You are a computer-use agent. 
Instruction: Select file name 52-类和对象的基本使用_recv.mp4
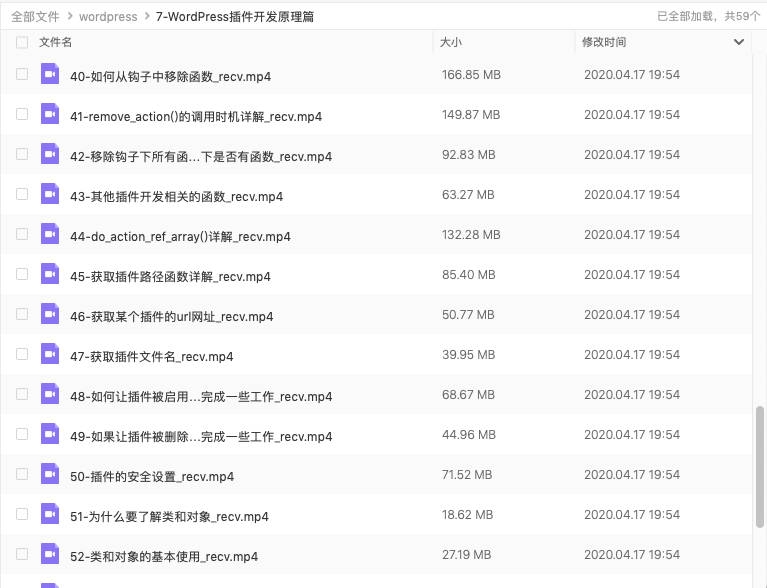164,557
